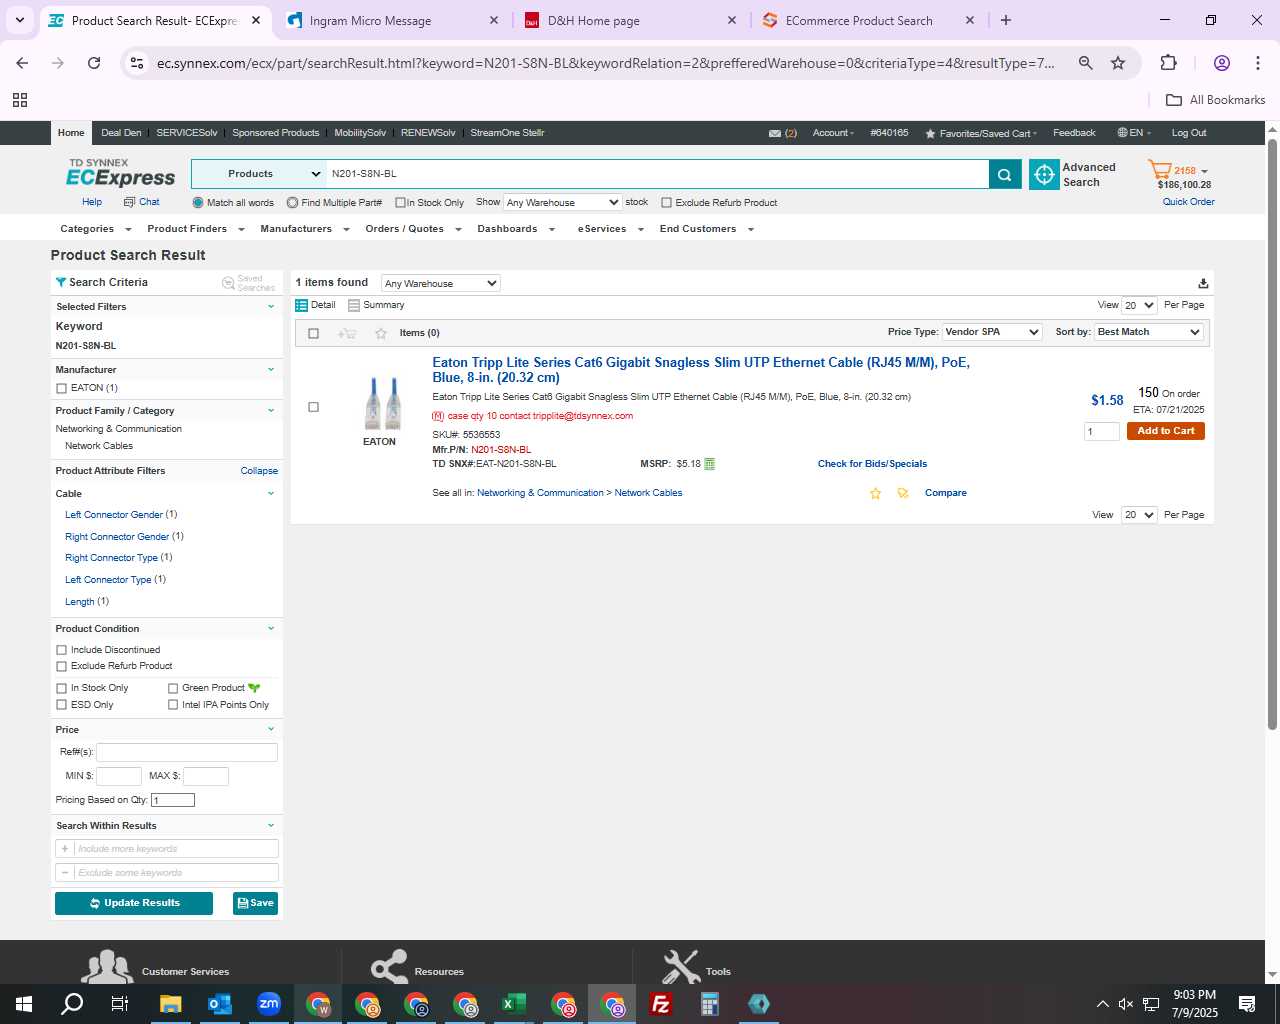Collapse the Manufacturer filter section

pos(270,370)
